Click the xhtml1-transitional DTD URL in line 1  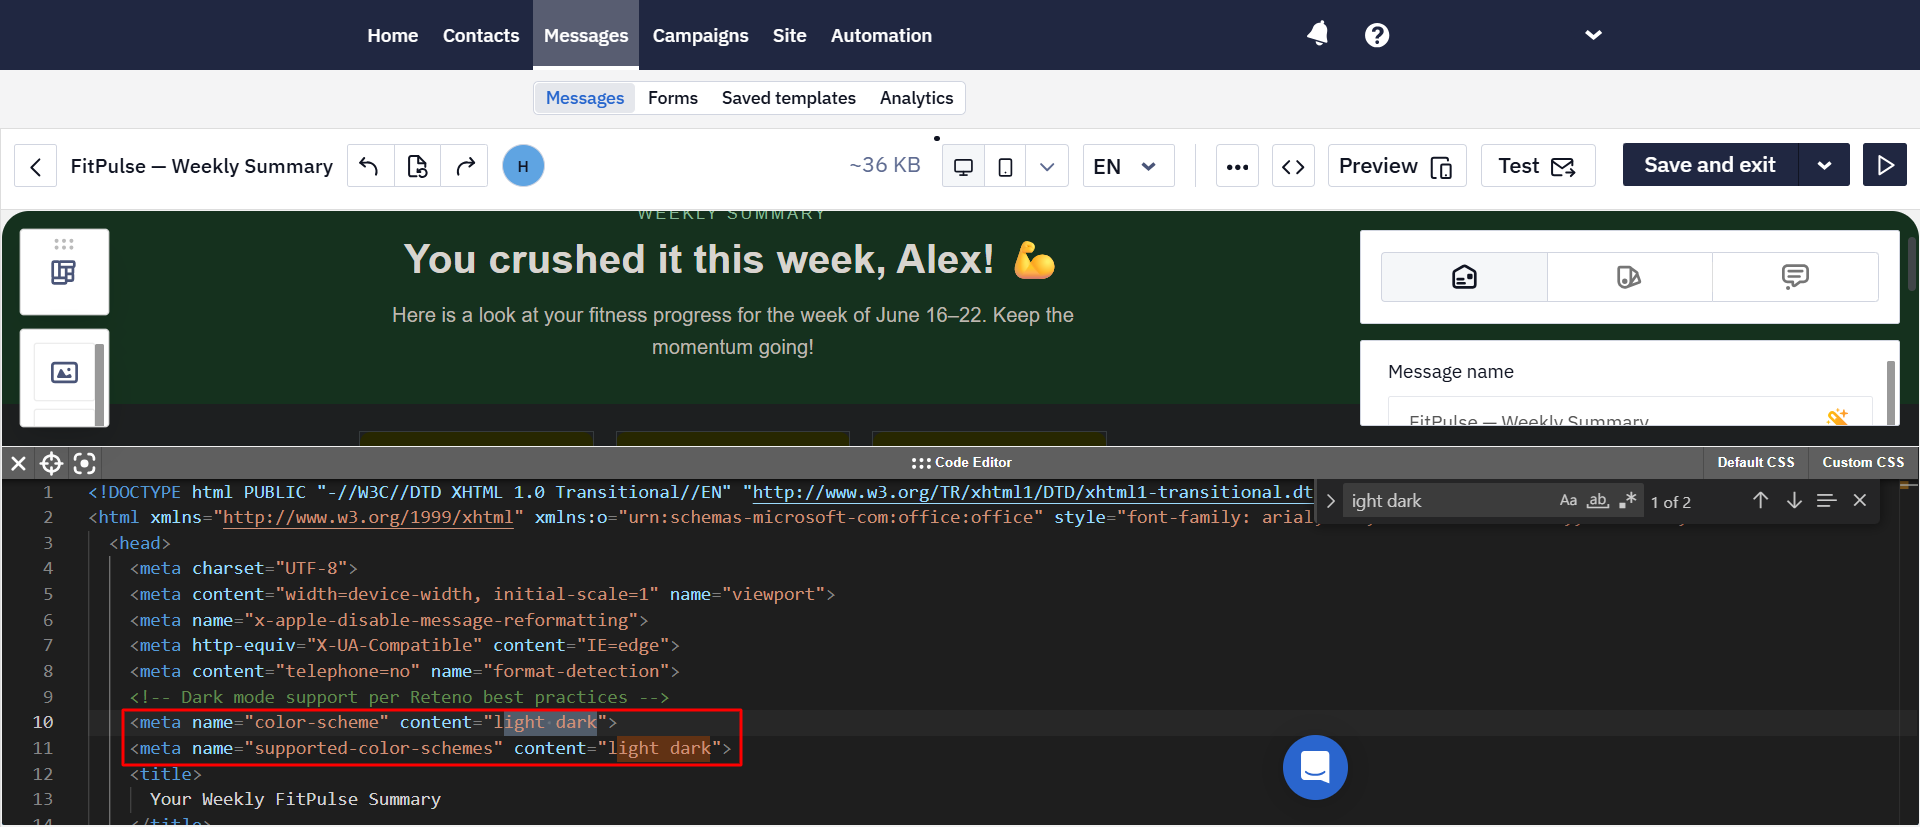1032,492
